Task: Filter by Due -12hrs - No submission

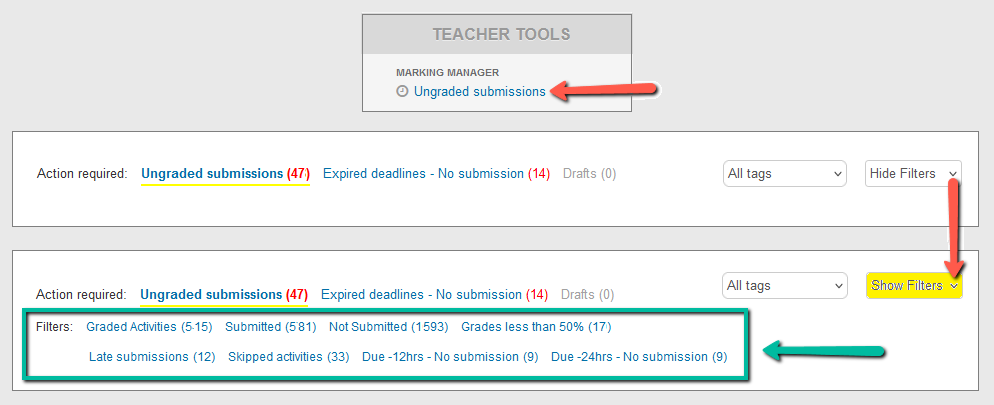Action: 450,357
